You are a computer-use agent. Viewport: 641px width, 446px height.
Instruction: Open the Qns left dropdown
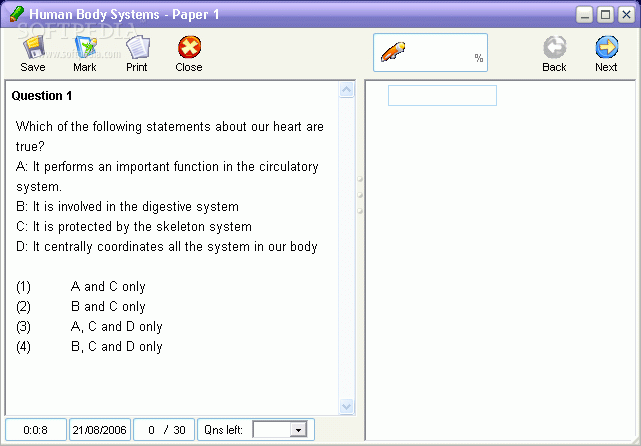[298, 430]
